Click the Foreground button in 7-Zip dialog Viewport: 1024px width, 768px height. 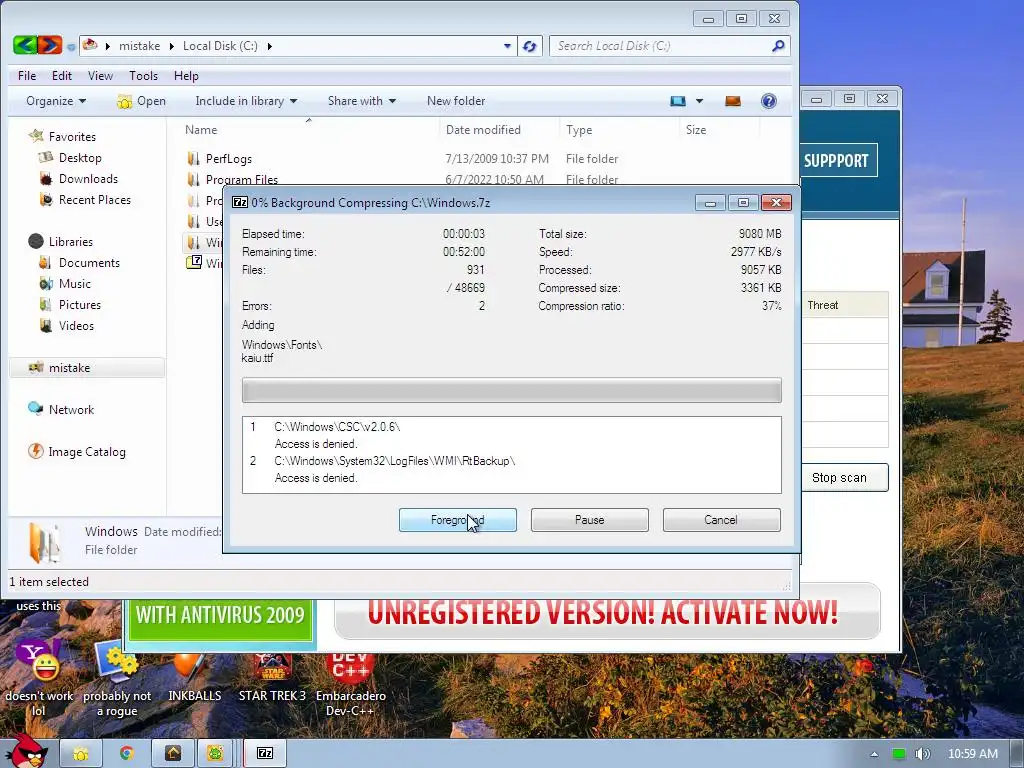(x=458, y=520)
